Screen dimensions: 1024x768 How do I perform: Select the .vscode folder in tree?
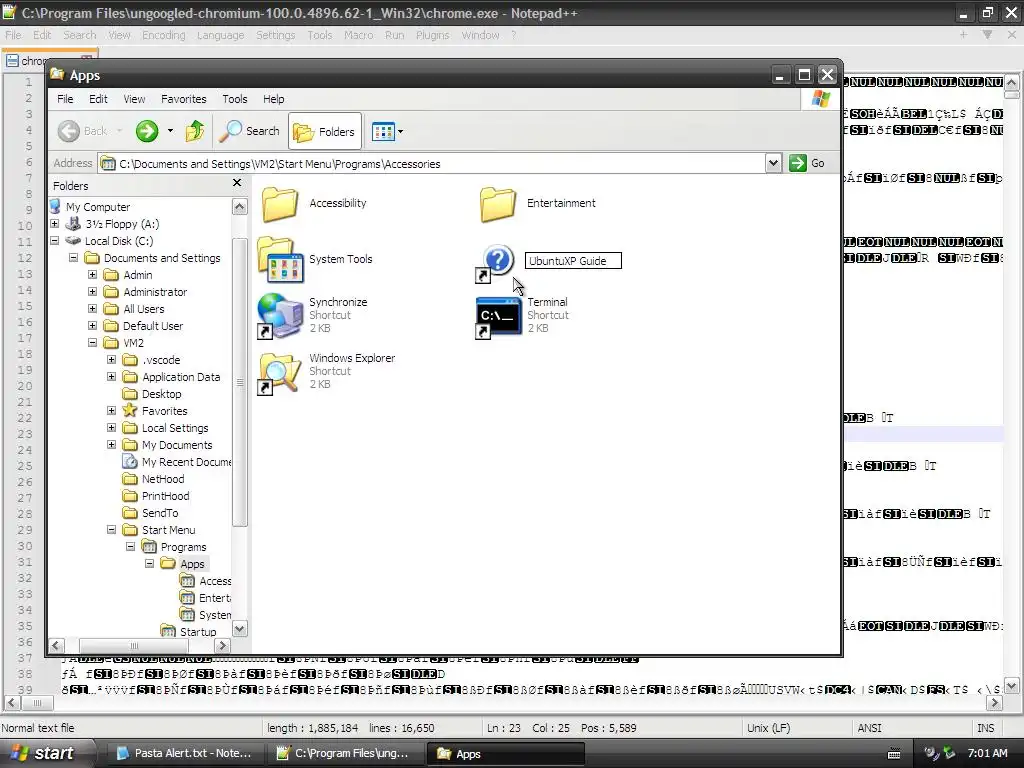tap(161, 360)
